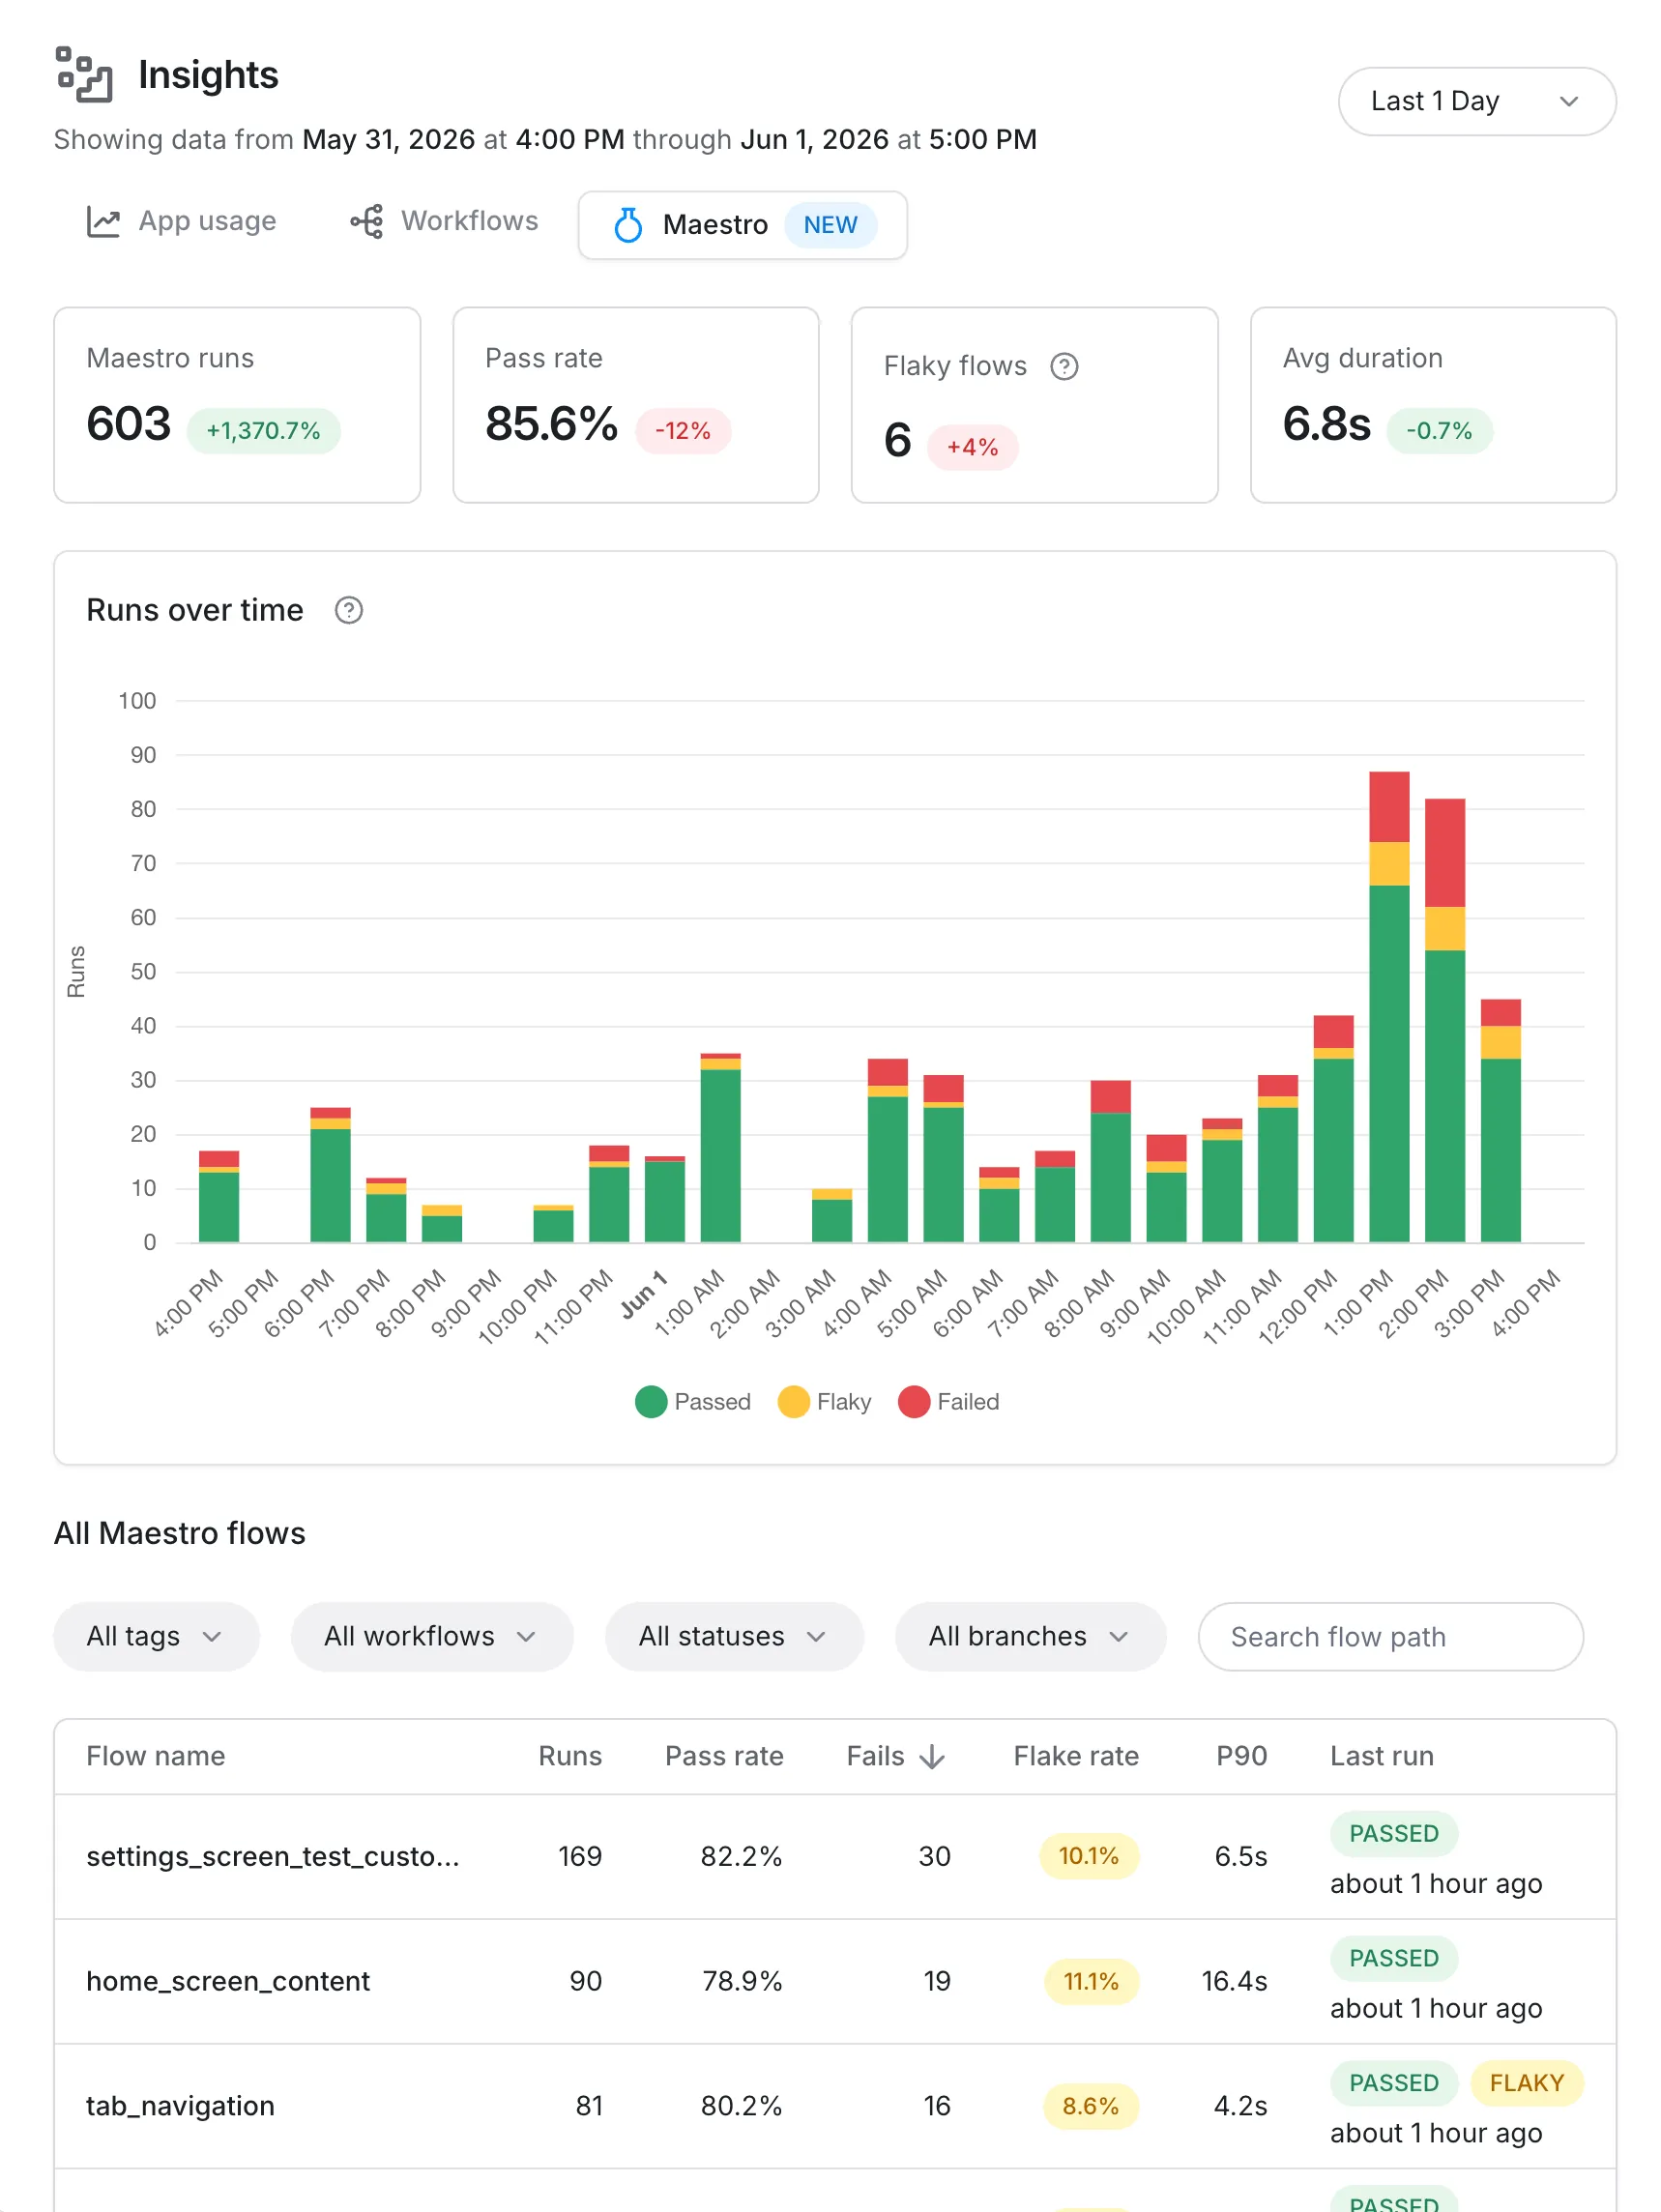
Task: Focus the Search flow path field
Action: point(1390,1637)
